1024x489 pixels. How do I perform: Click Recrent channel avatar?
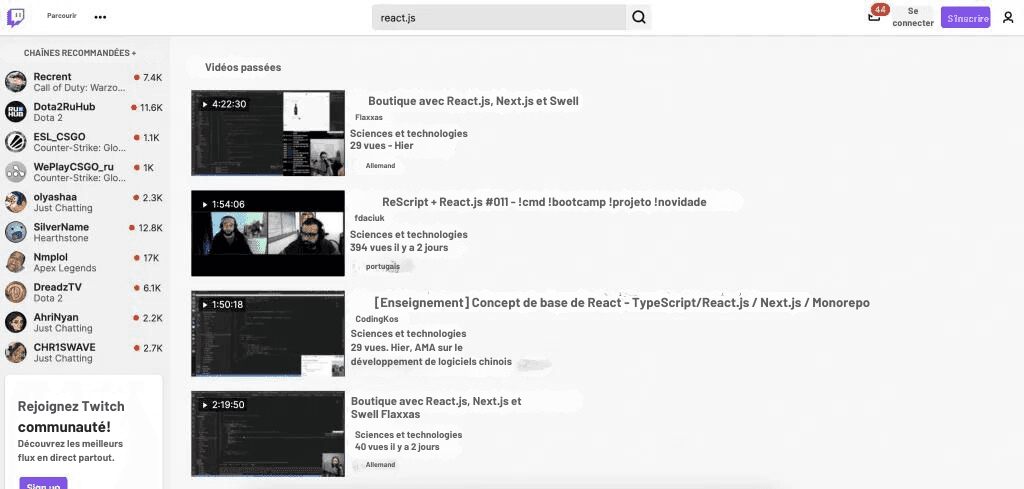(16, 82)
